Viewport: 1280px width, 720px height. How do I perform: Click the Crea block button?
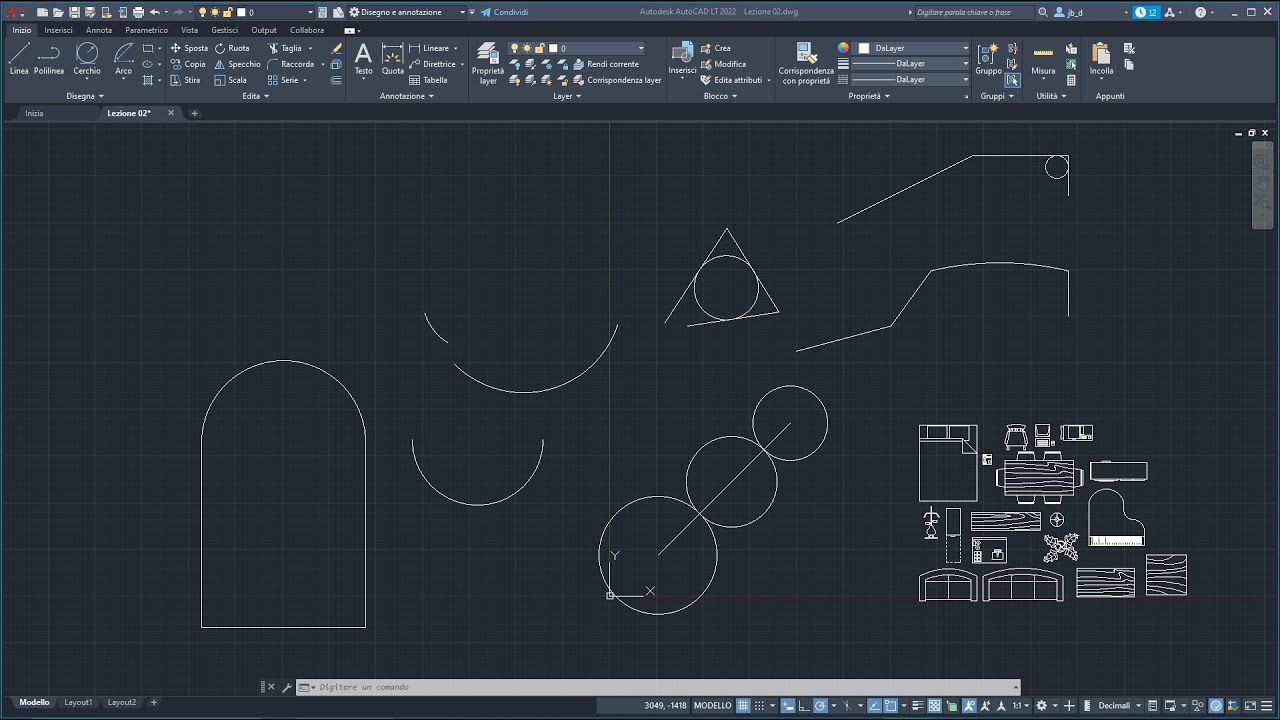716,48
